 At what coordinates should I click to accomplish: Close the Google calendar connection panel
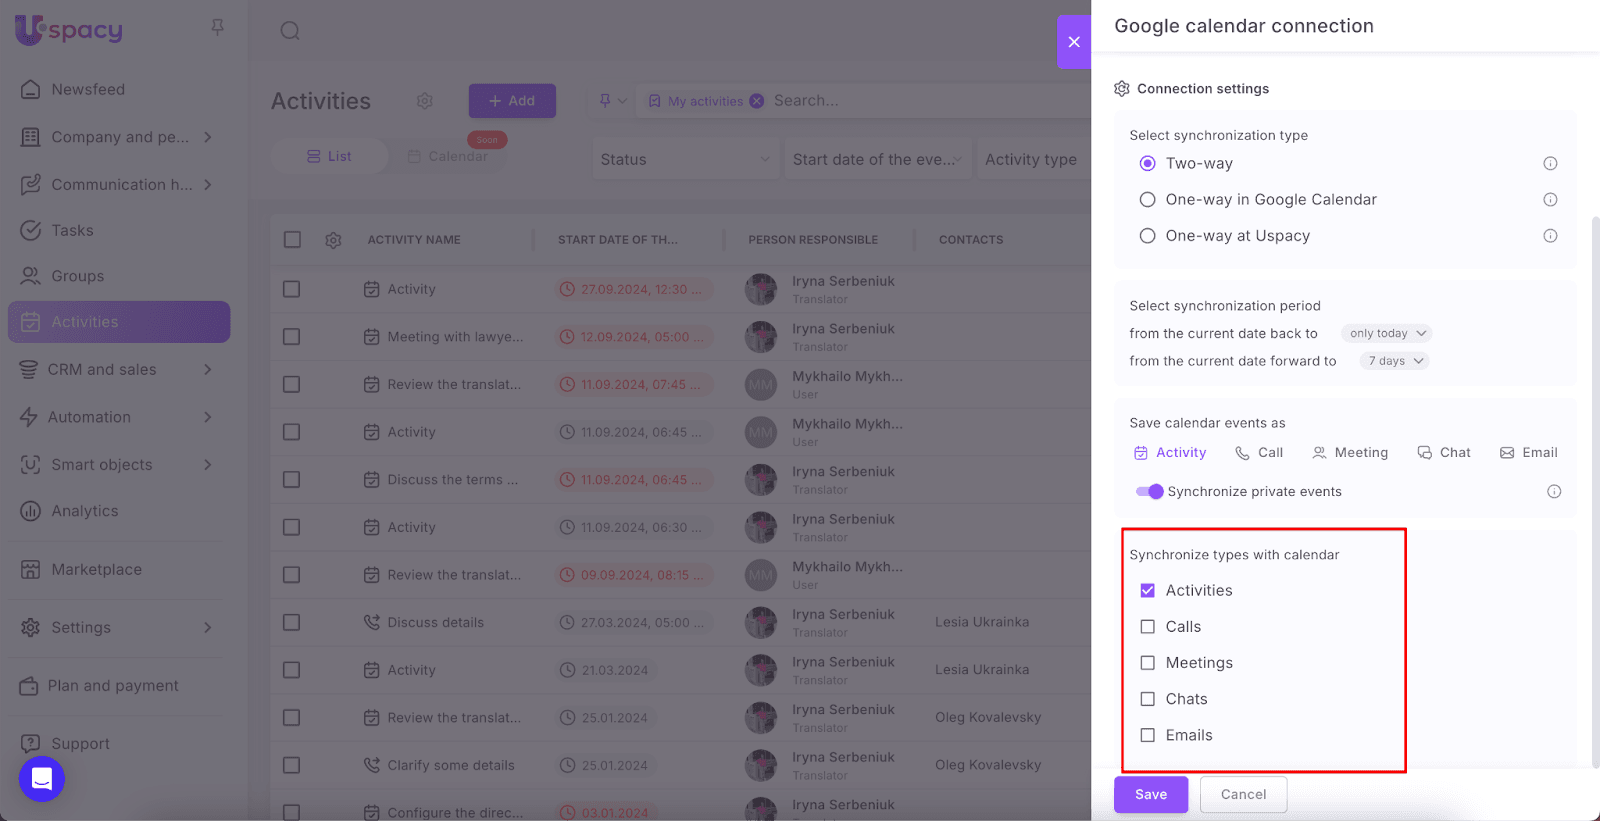[x=1073, y=42]
